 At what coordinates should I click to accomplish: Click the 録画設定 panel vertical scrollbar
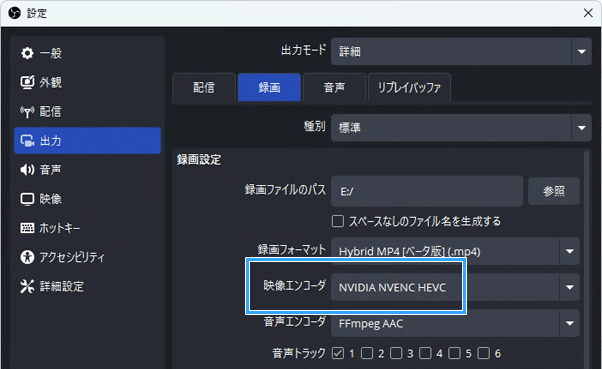586,260
